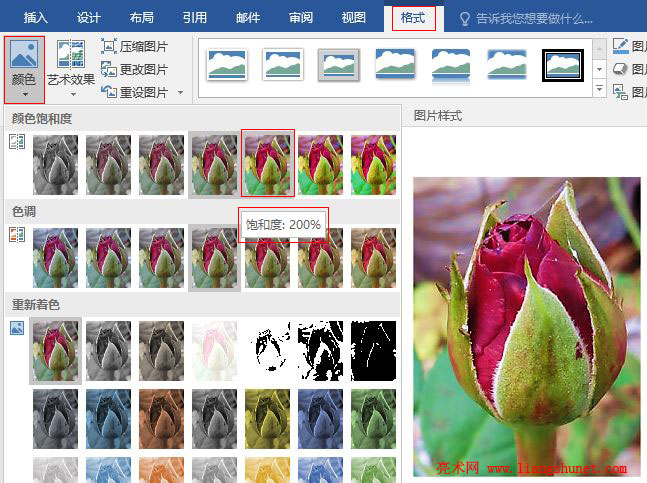Click the lightbulb Tell Me icon

coord(465,19)
